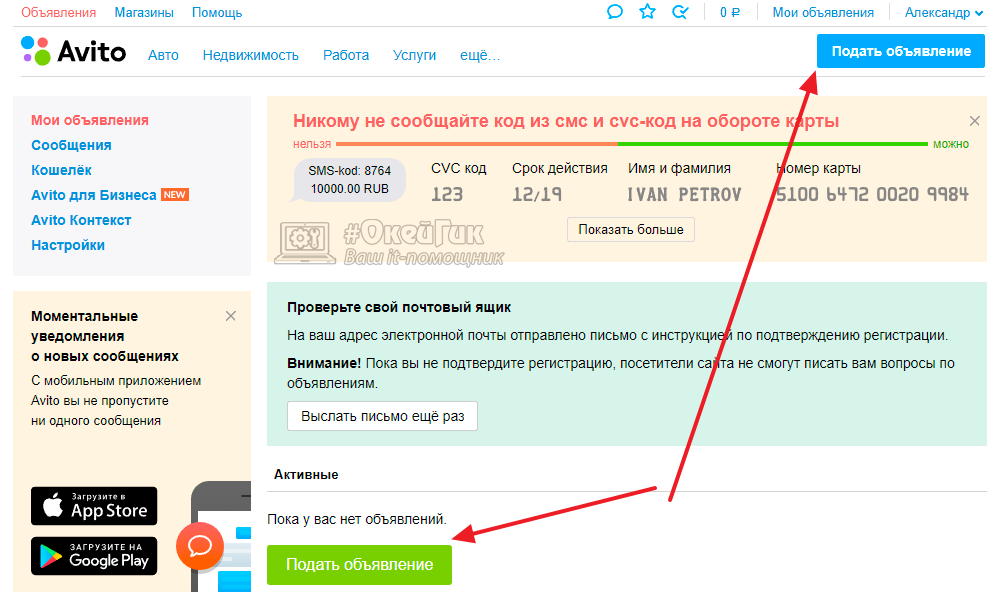Open favorites star icon in header
This screenshot has width=987, height=592.
[647, 12]
